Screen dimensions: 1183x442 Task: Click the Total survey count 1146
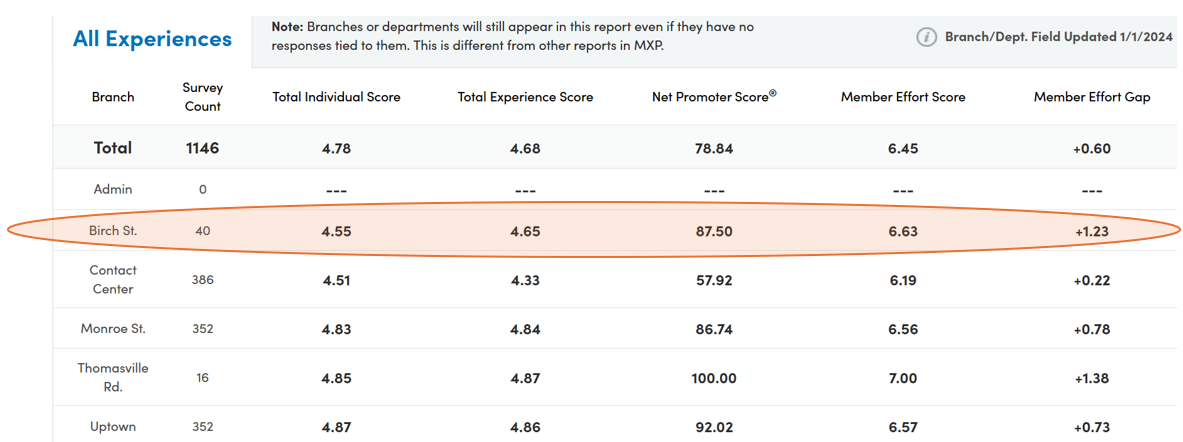202,148
